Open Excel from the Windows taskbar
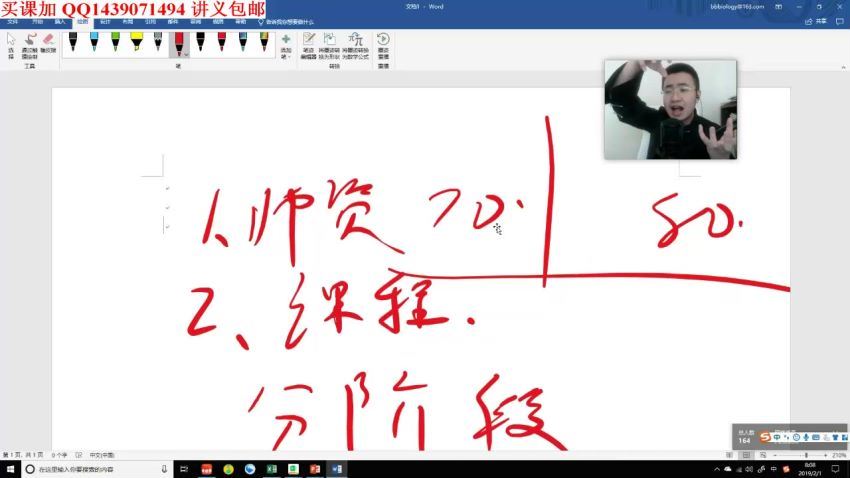Image resolution: width=850 pixels, height=478 pixels. click(271, 469)
